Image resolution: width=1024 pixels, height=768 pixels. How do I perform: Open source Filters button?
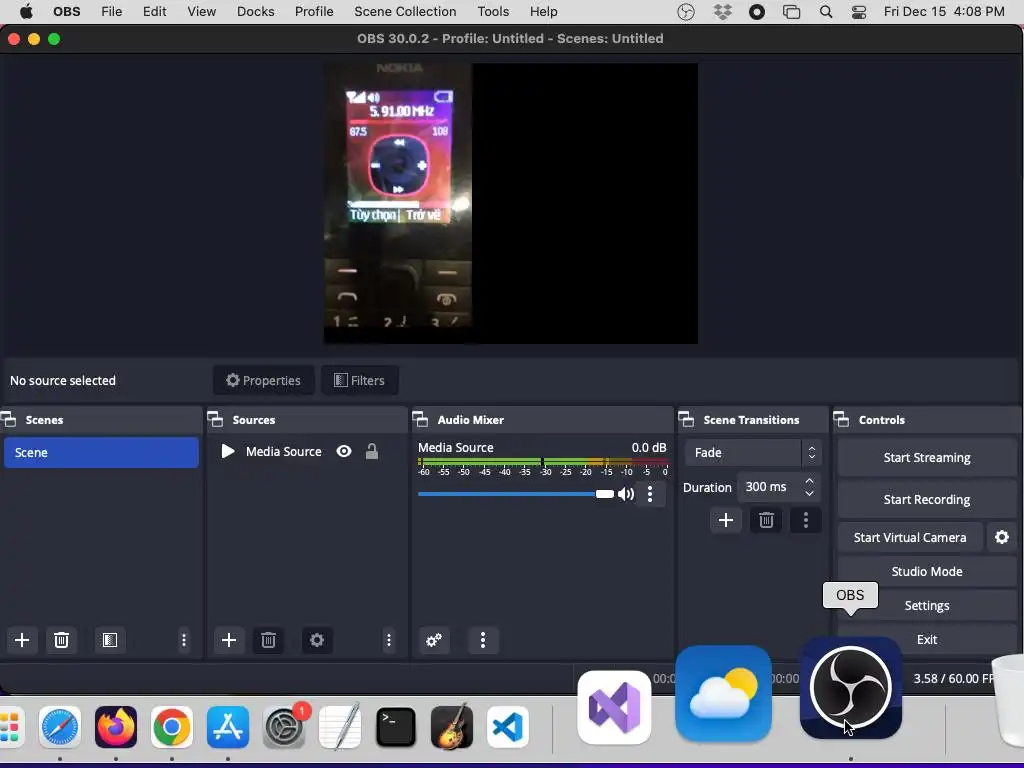(x=359, y=380)
